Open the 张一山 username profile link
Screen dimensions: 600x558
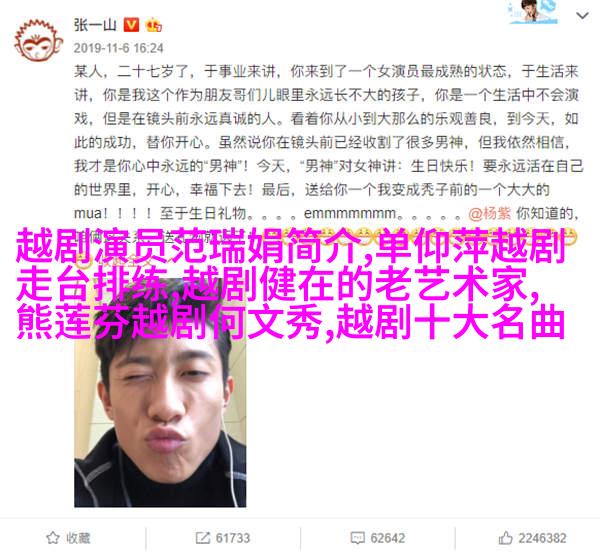click(x=95, y=25)
